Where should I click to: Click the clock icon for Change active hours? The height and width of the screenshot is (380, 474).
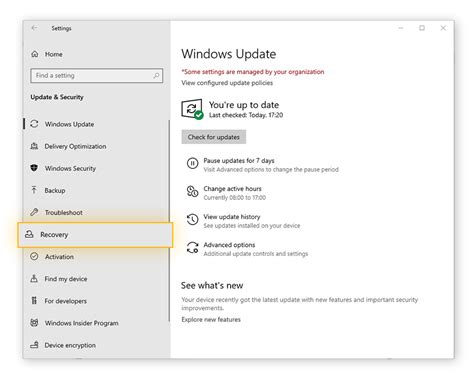(192, 191)
